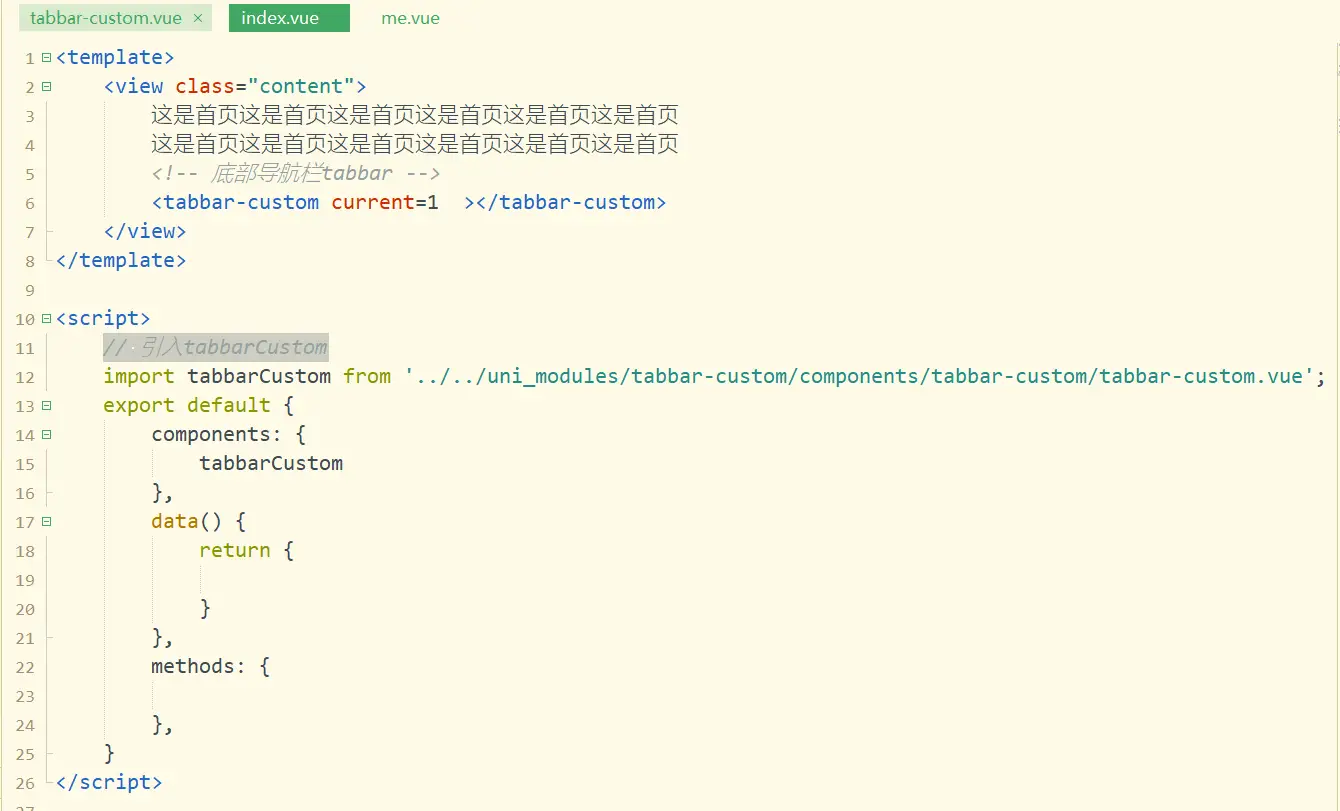
Task: Click the import path string ending in tabbar-custom.vue
Action: pos(859,376)
